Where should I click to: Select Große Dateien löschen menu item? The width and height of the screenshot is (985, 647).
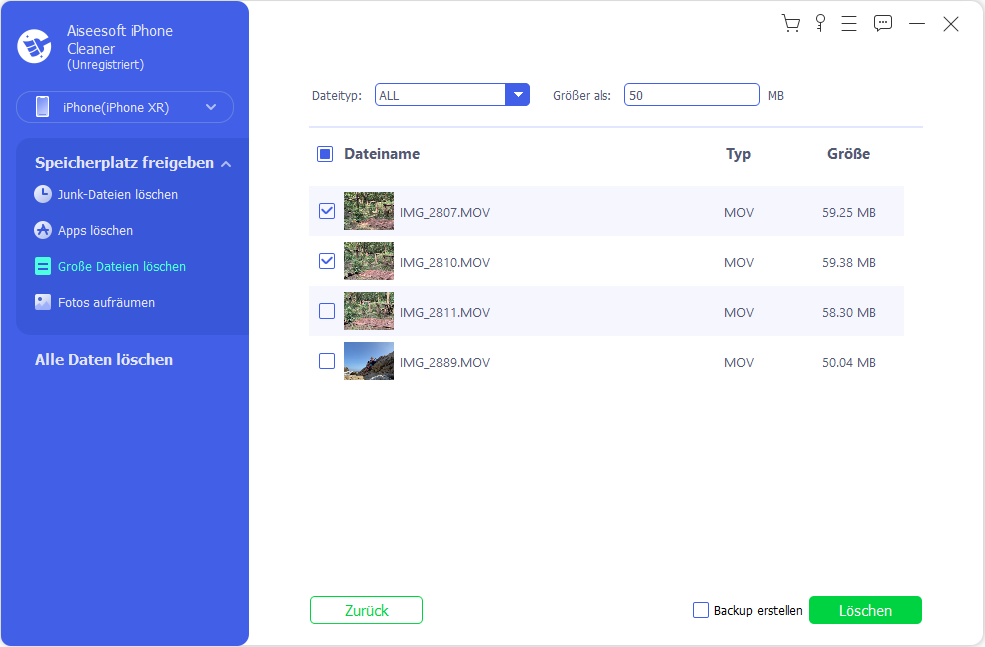[121, 266]
